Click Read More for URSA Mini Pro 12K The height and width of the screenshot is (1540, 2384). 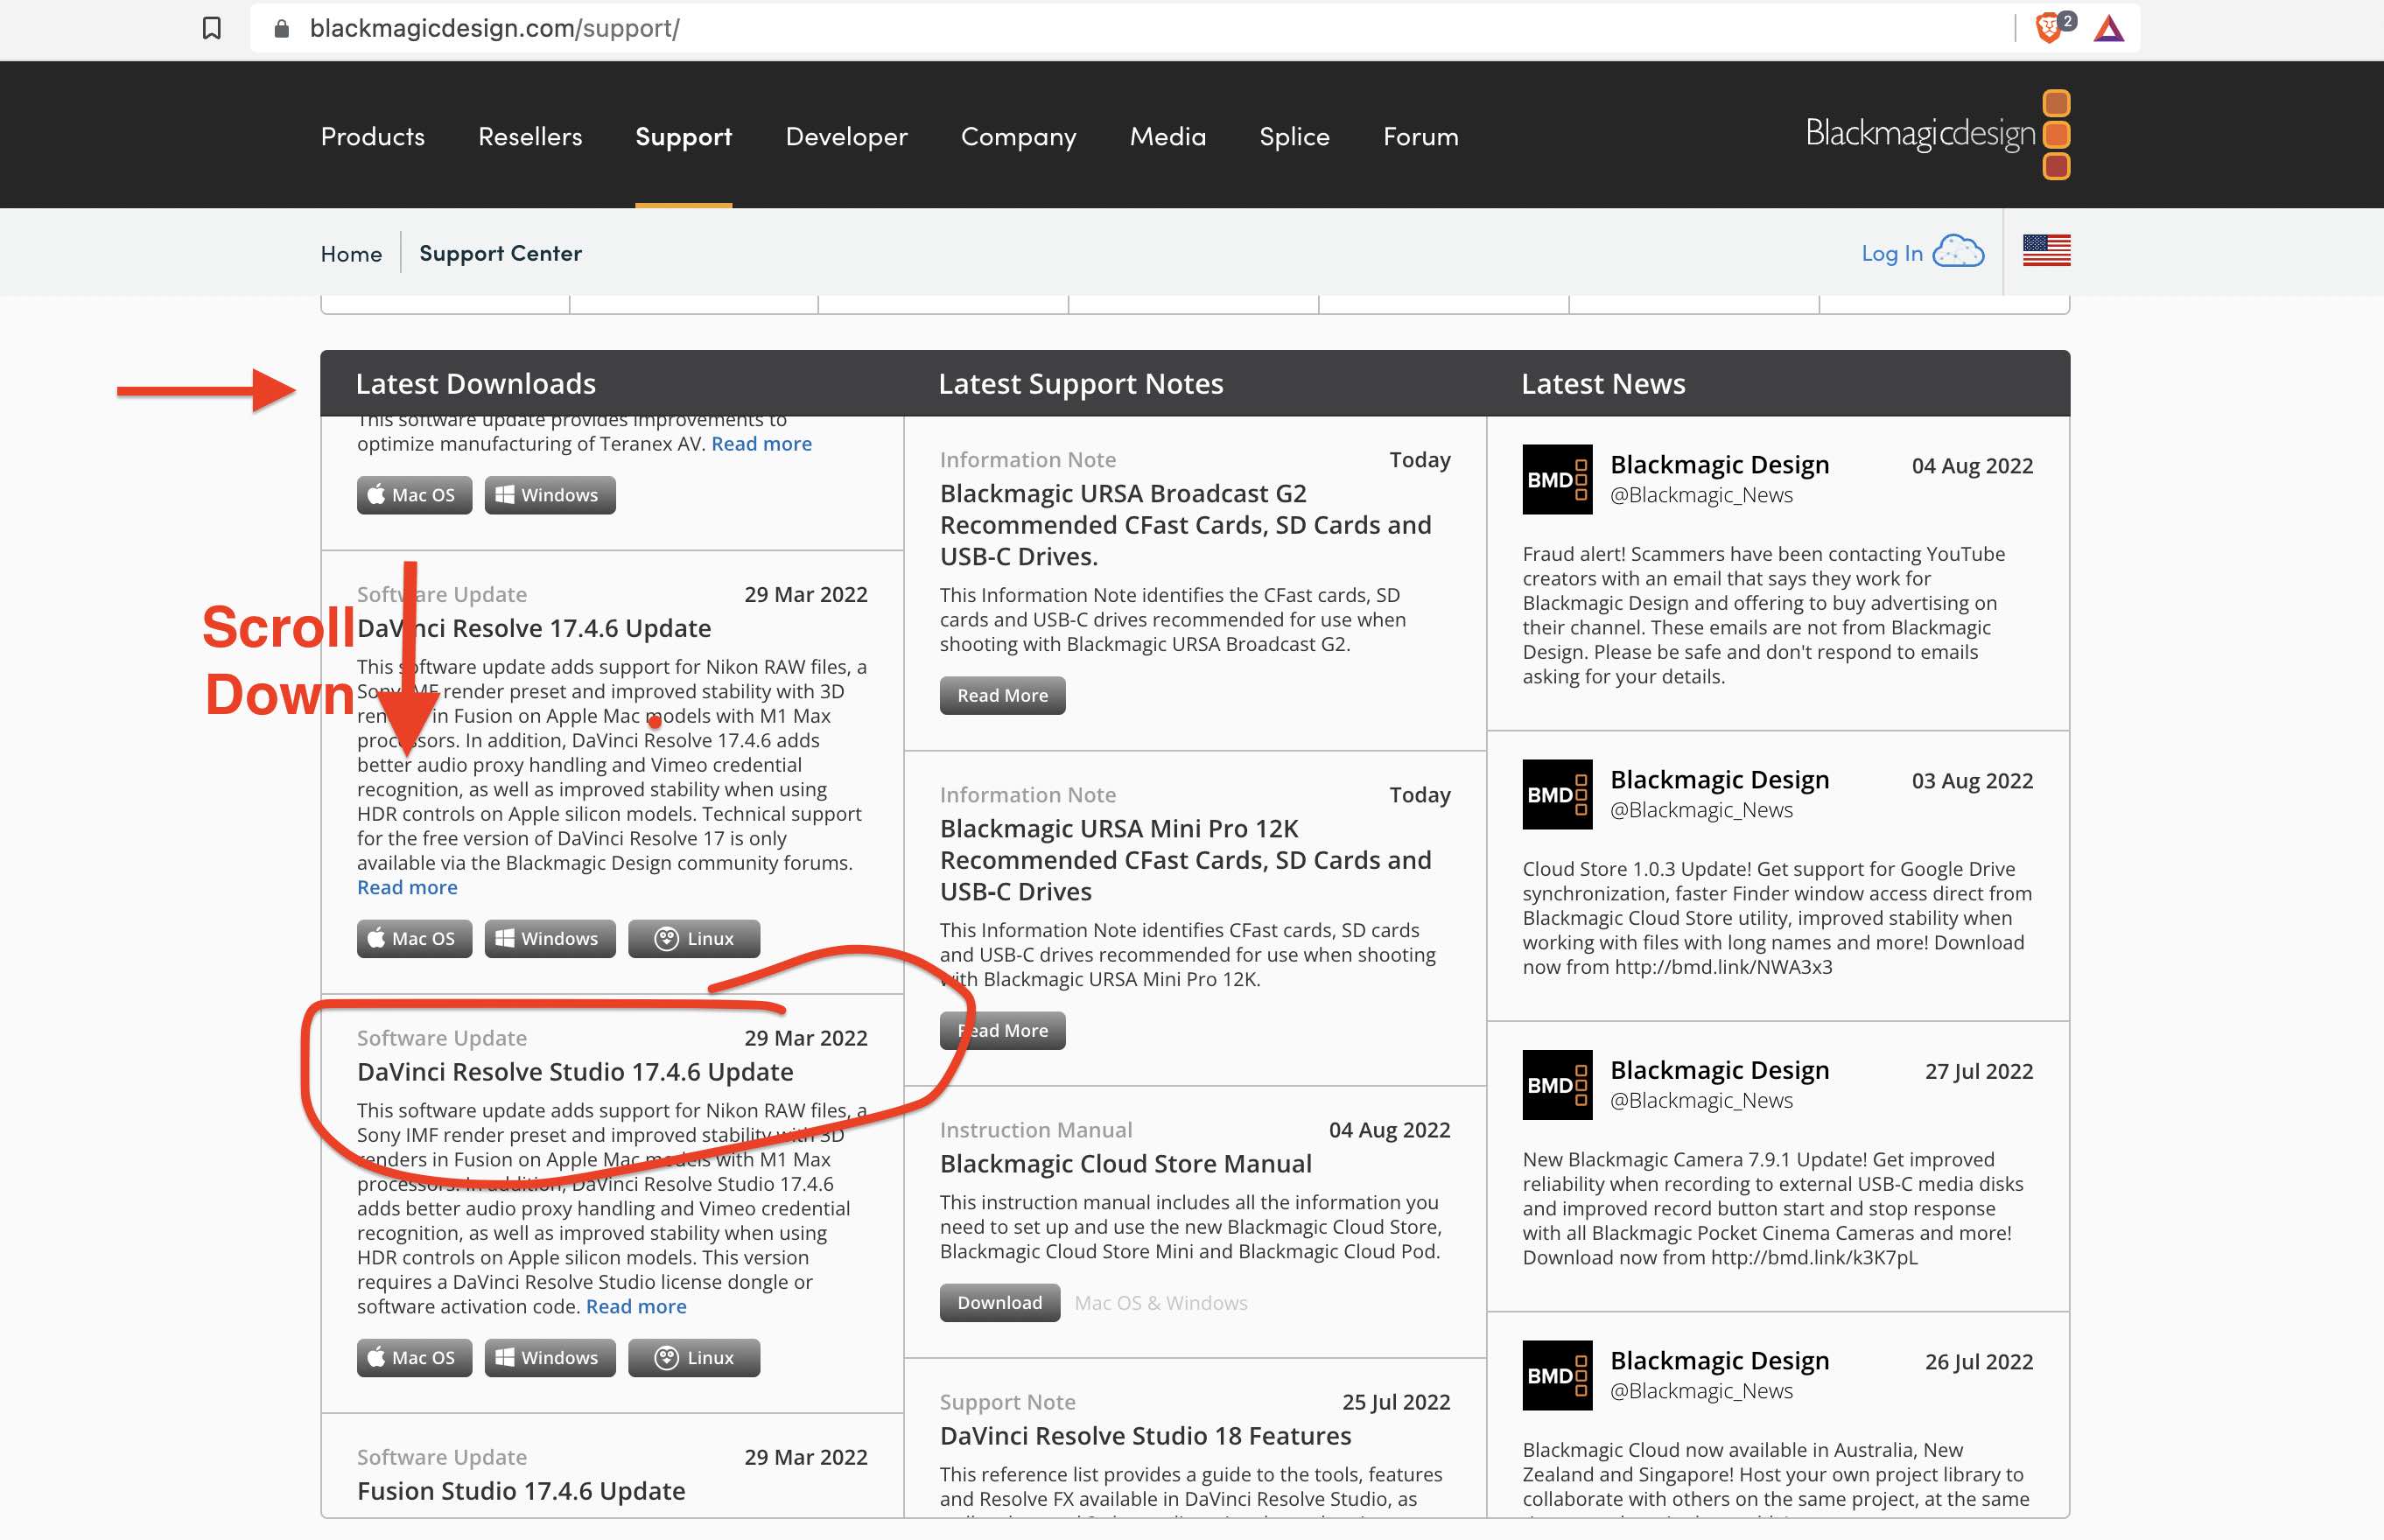tap(1002, 1030)
